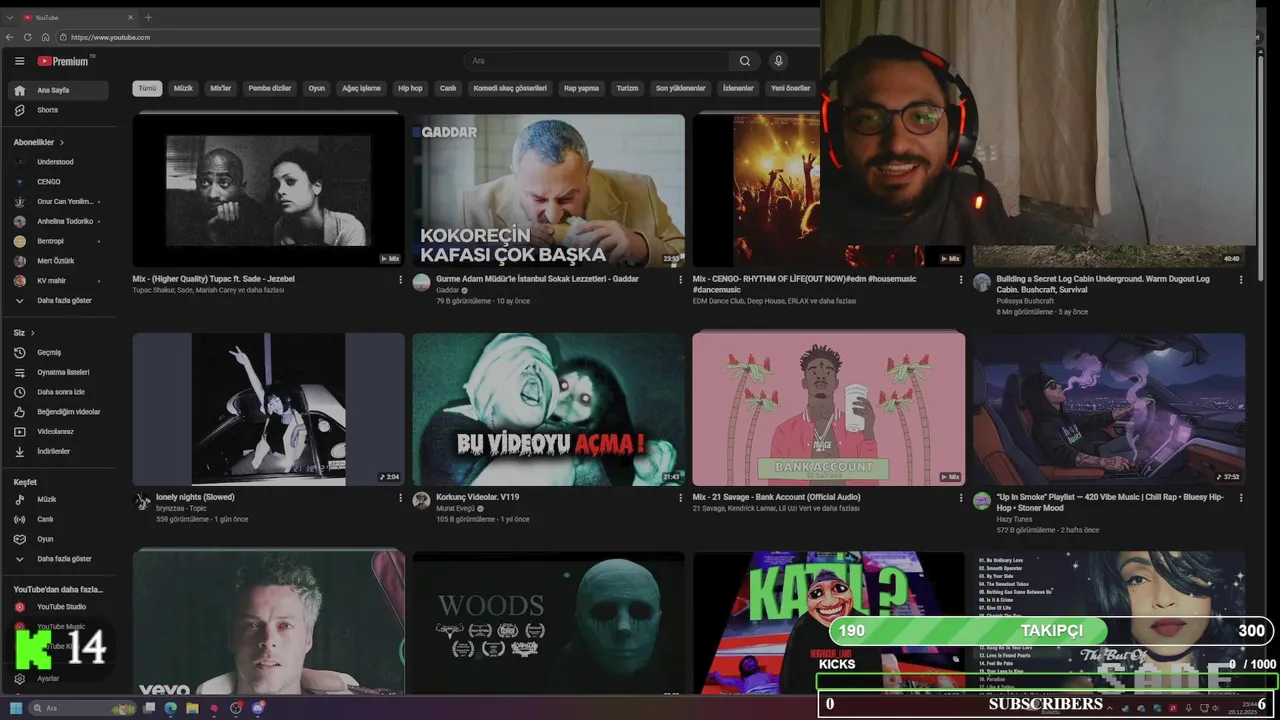Image resolution: width=1280 pixels, height=720 pixels.
Task: Click the magnifier search button
Action: [744, 61]
